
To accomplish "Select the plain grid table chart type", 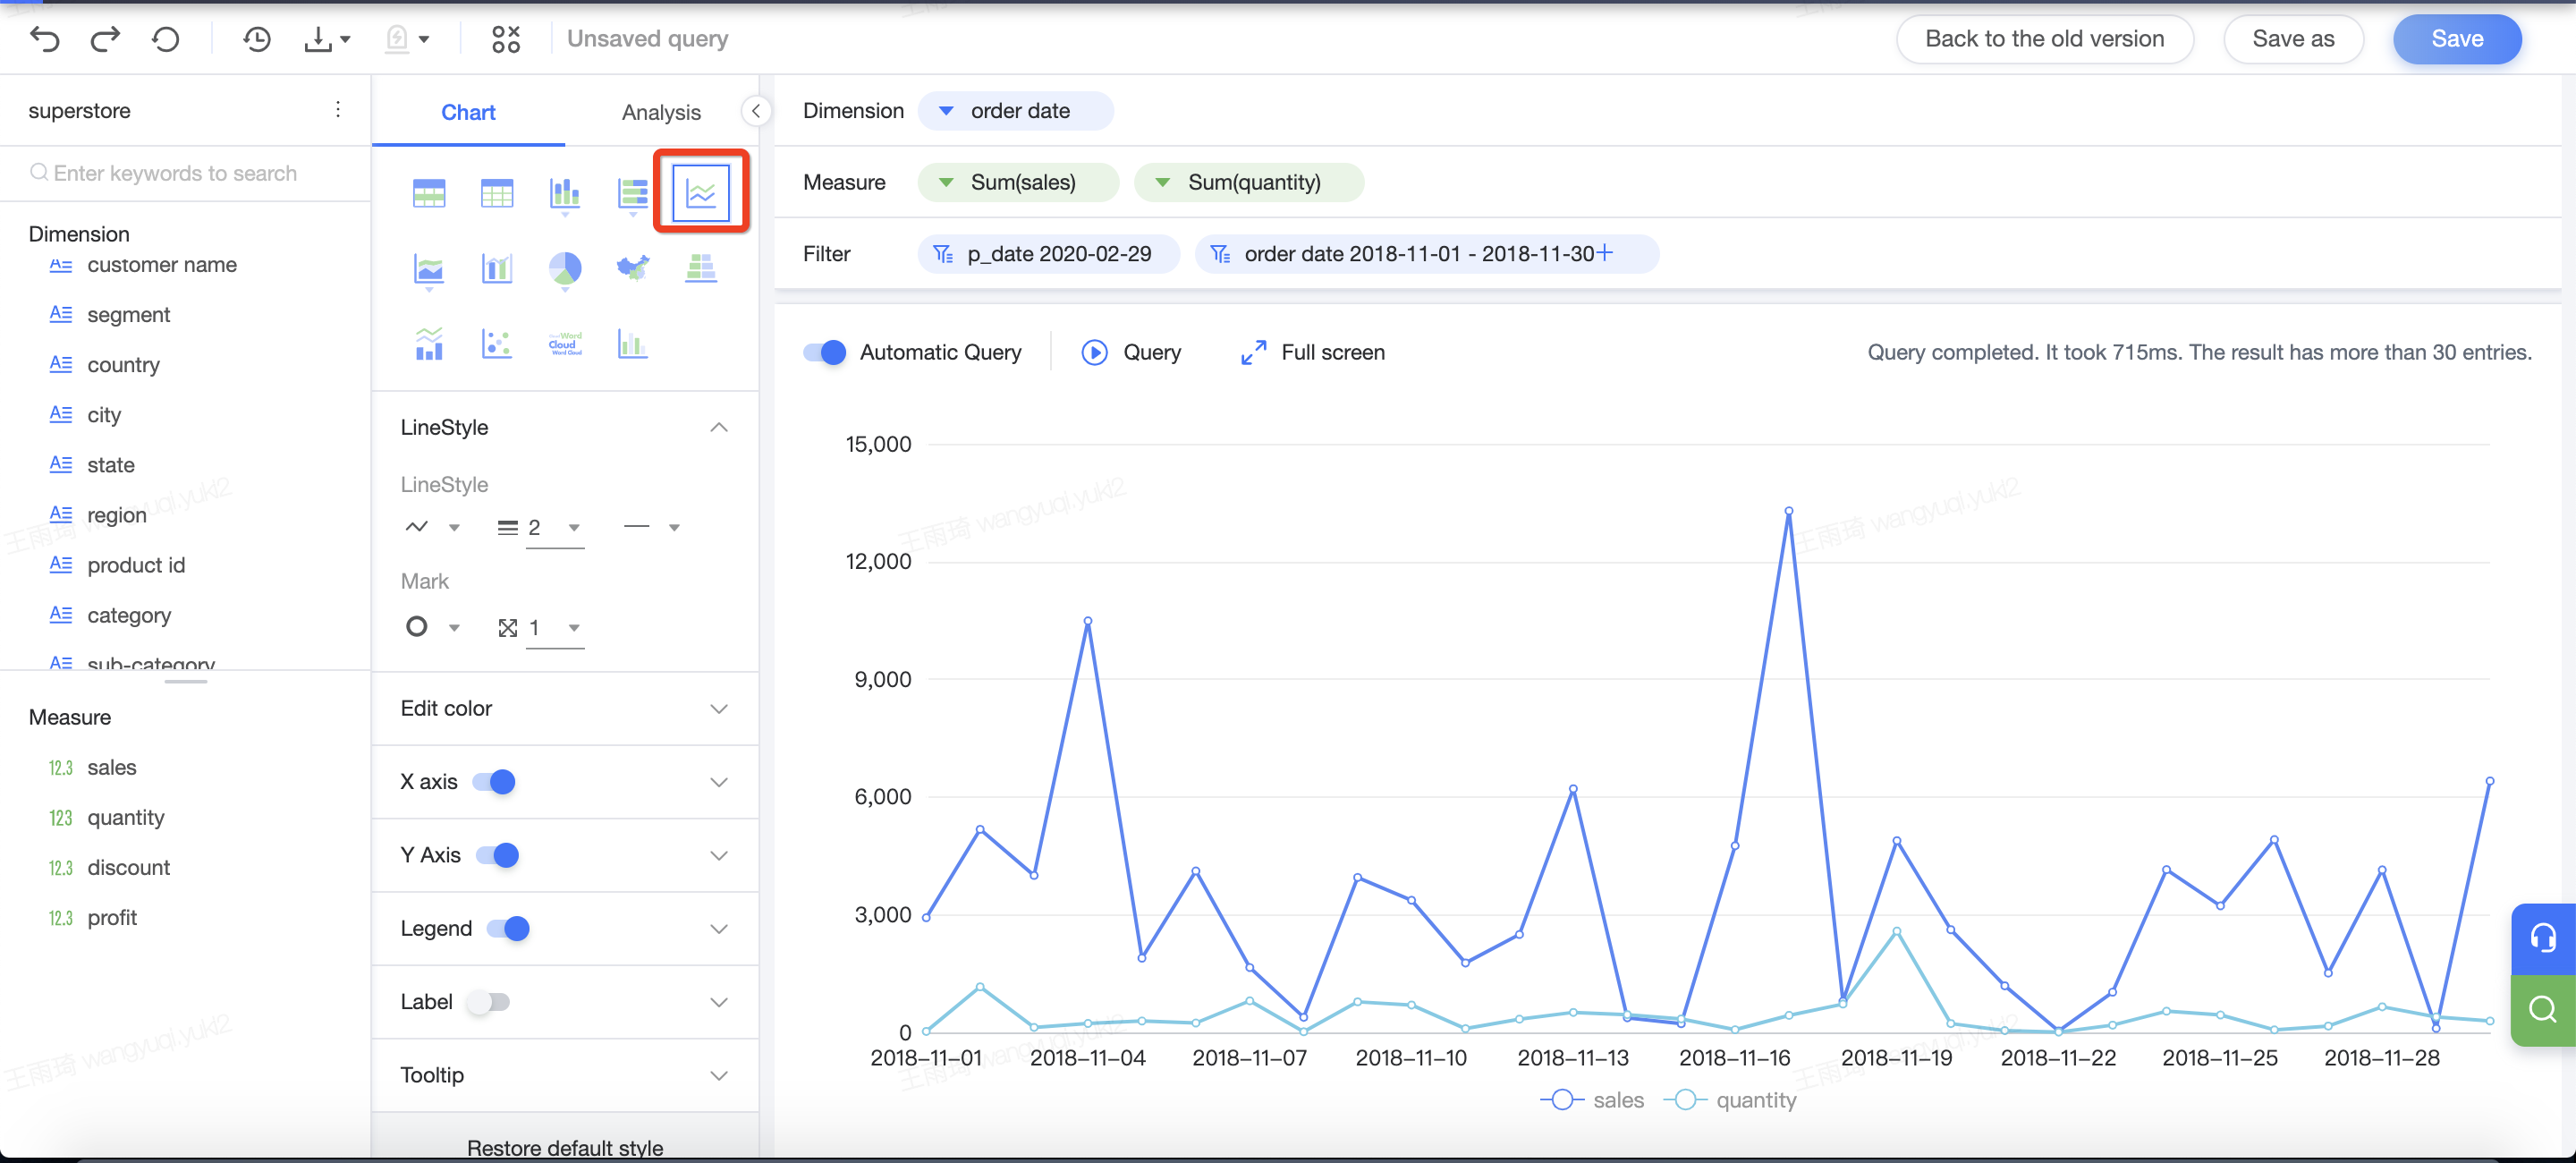I will [497, 192].
